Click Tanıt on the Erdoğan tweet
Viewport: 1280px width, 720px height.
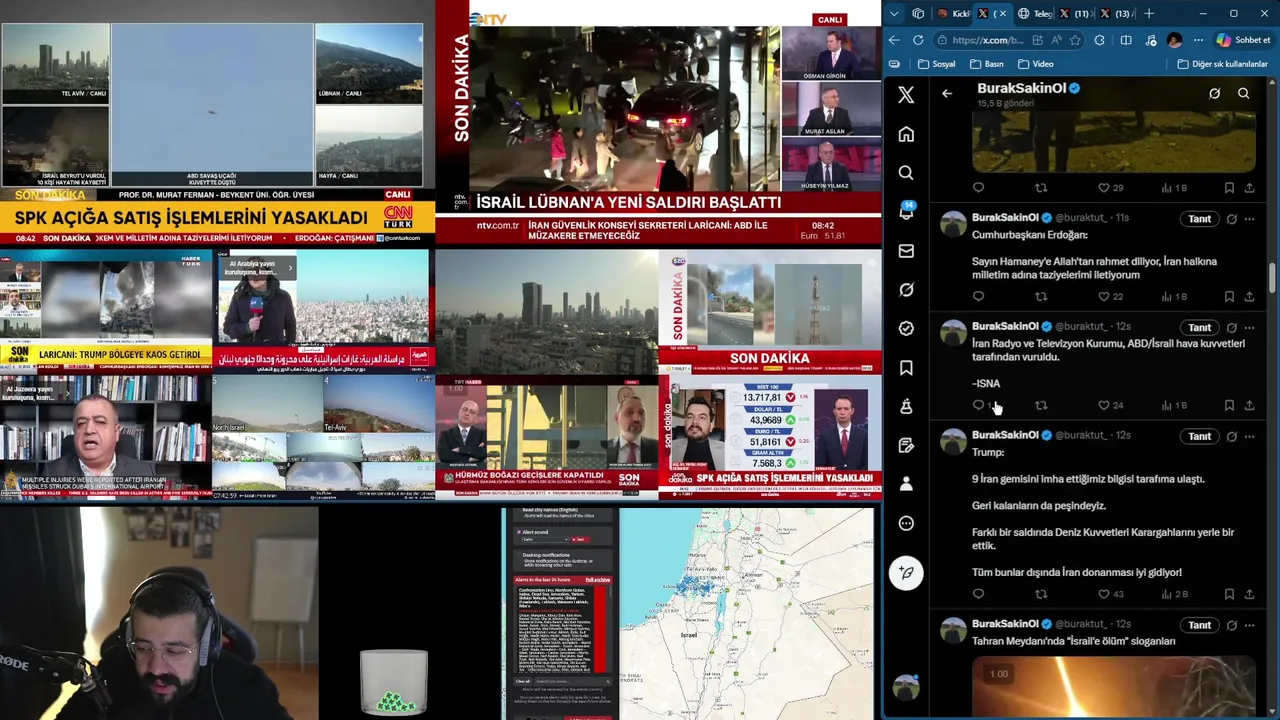(1199, 219)
